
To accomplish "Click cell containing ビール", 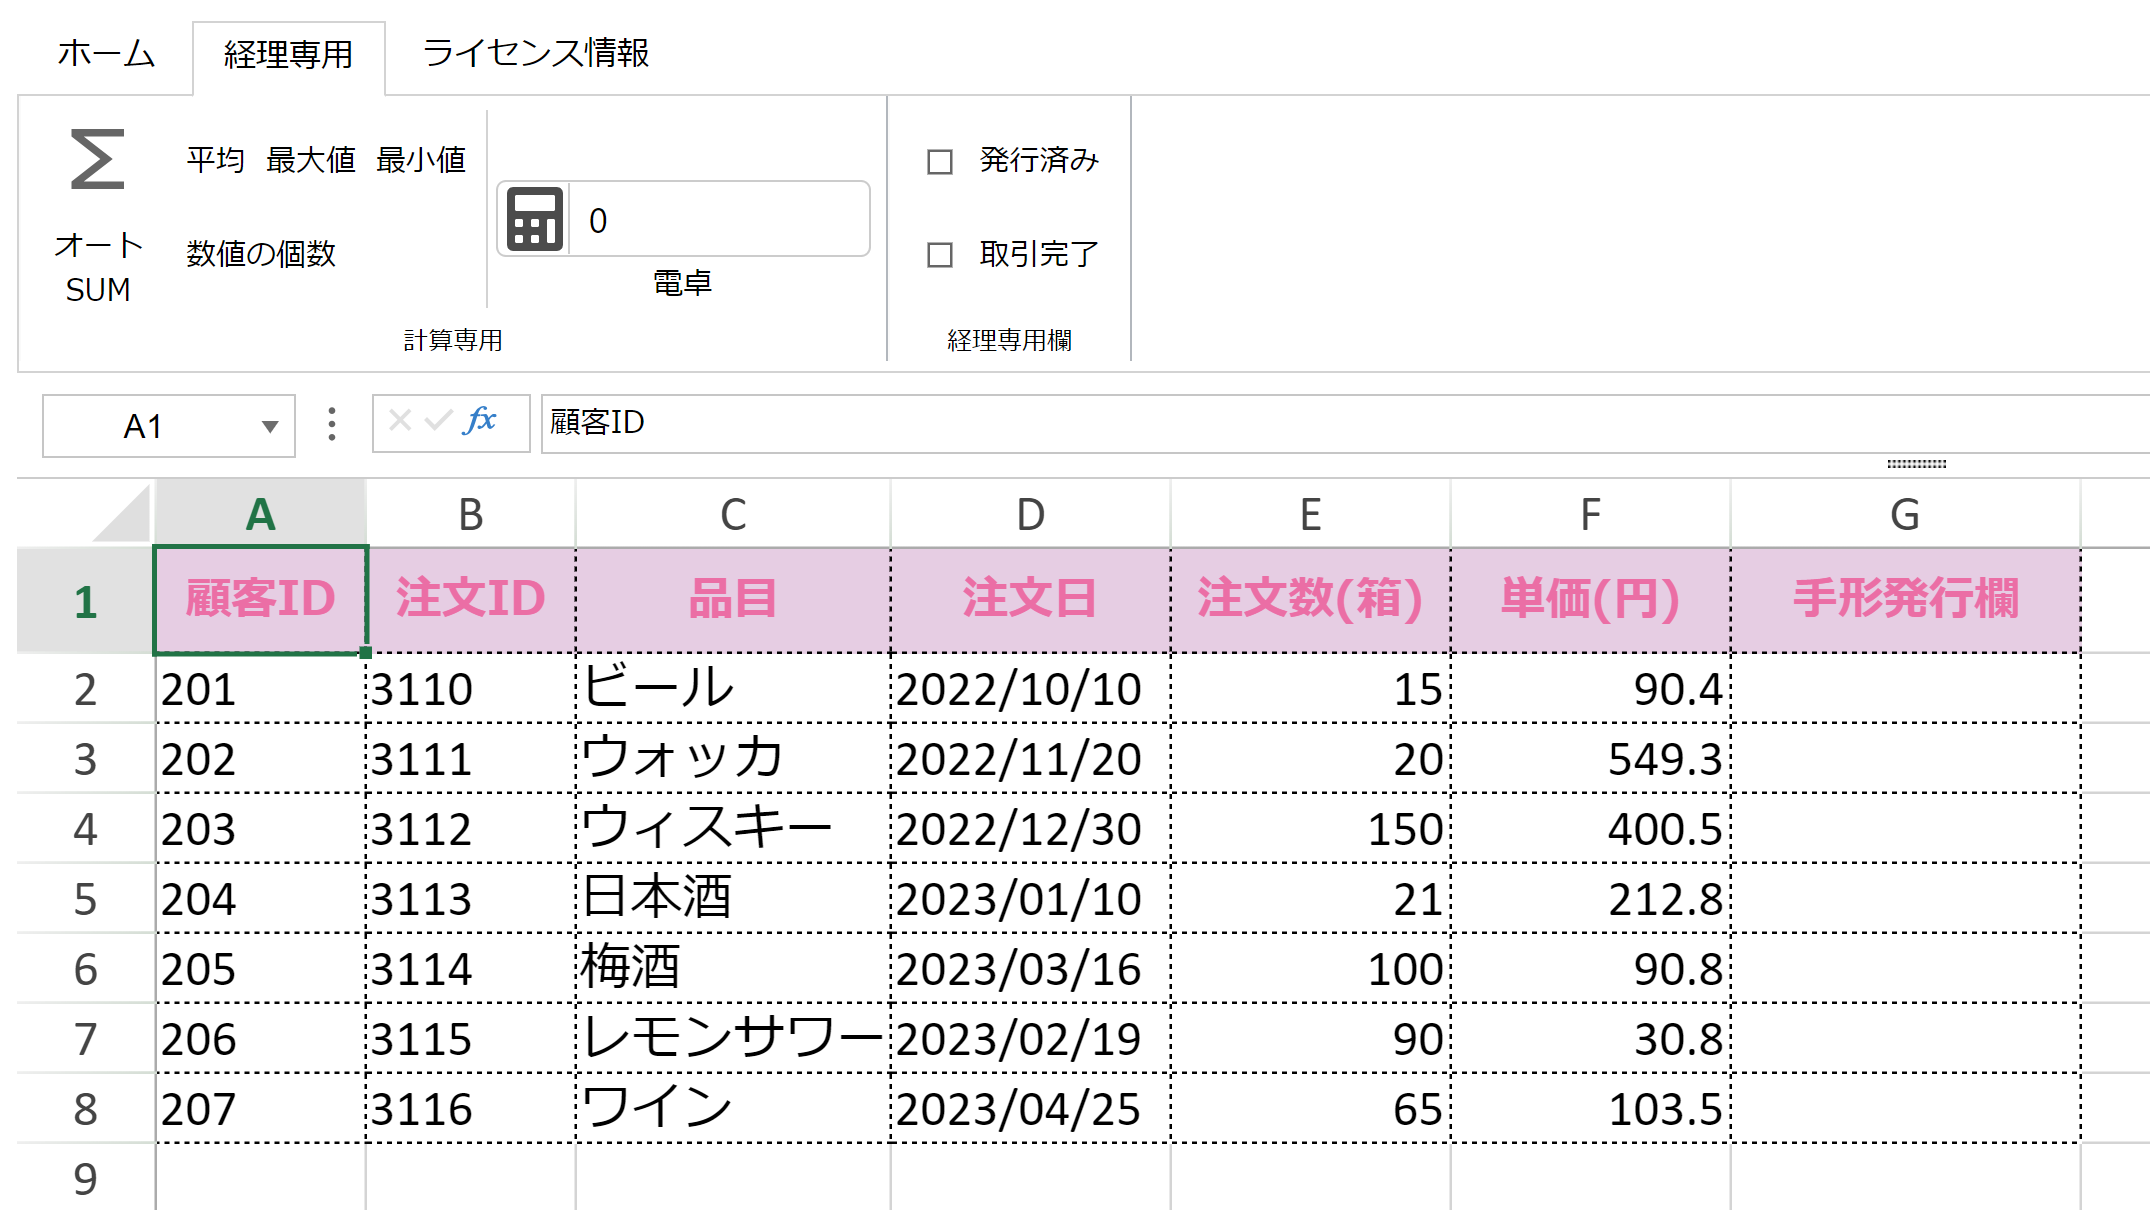I will 733,689.
